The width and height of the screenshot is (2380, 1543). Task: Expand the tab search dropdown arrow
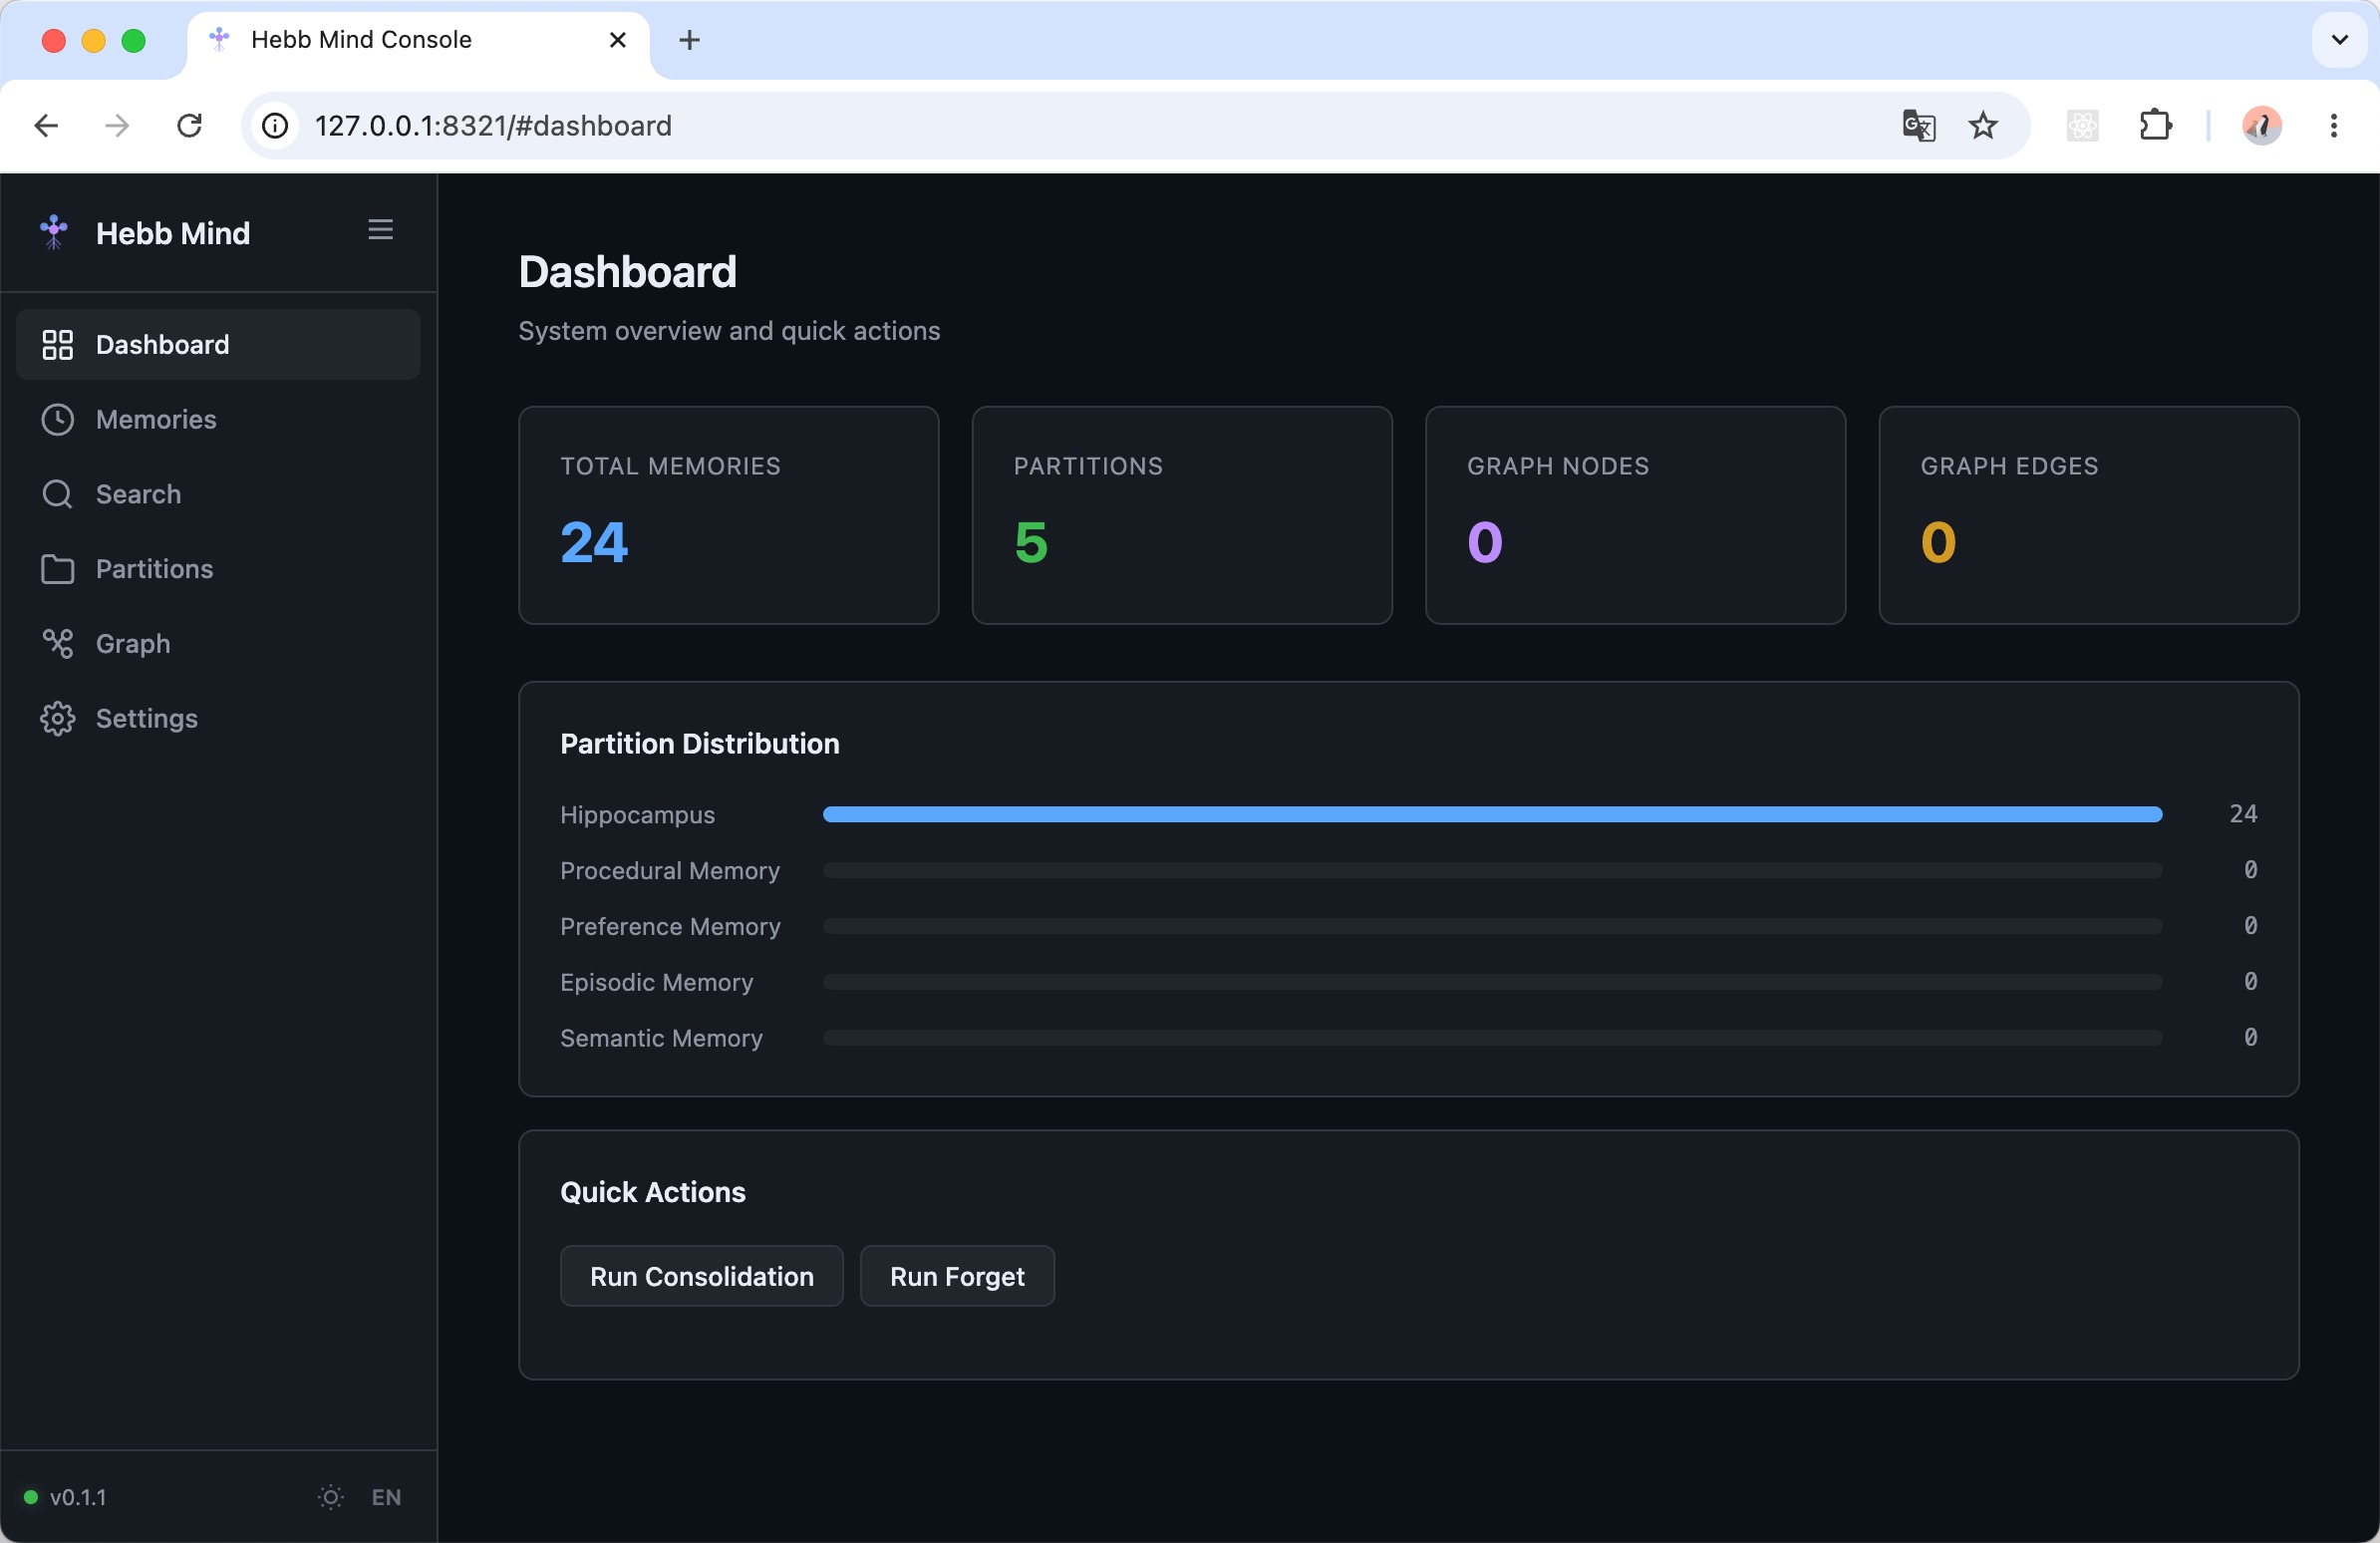(2339, 40)
